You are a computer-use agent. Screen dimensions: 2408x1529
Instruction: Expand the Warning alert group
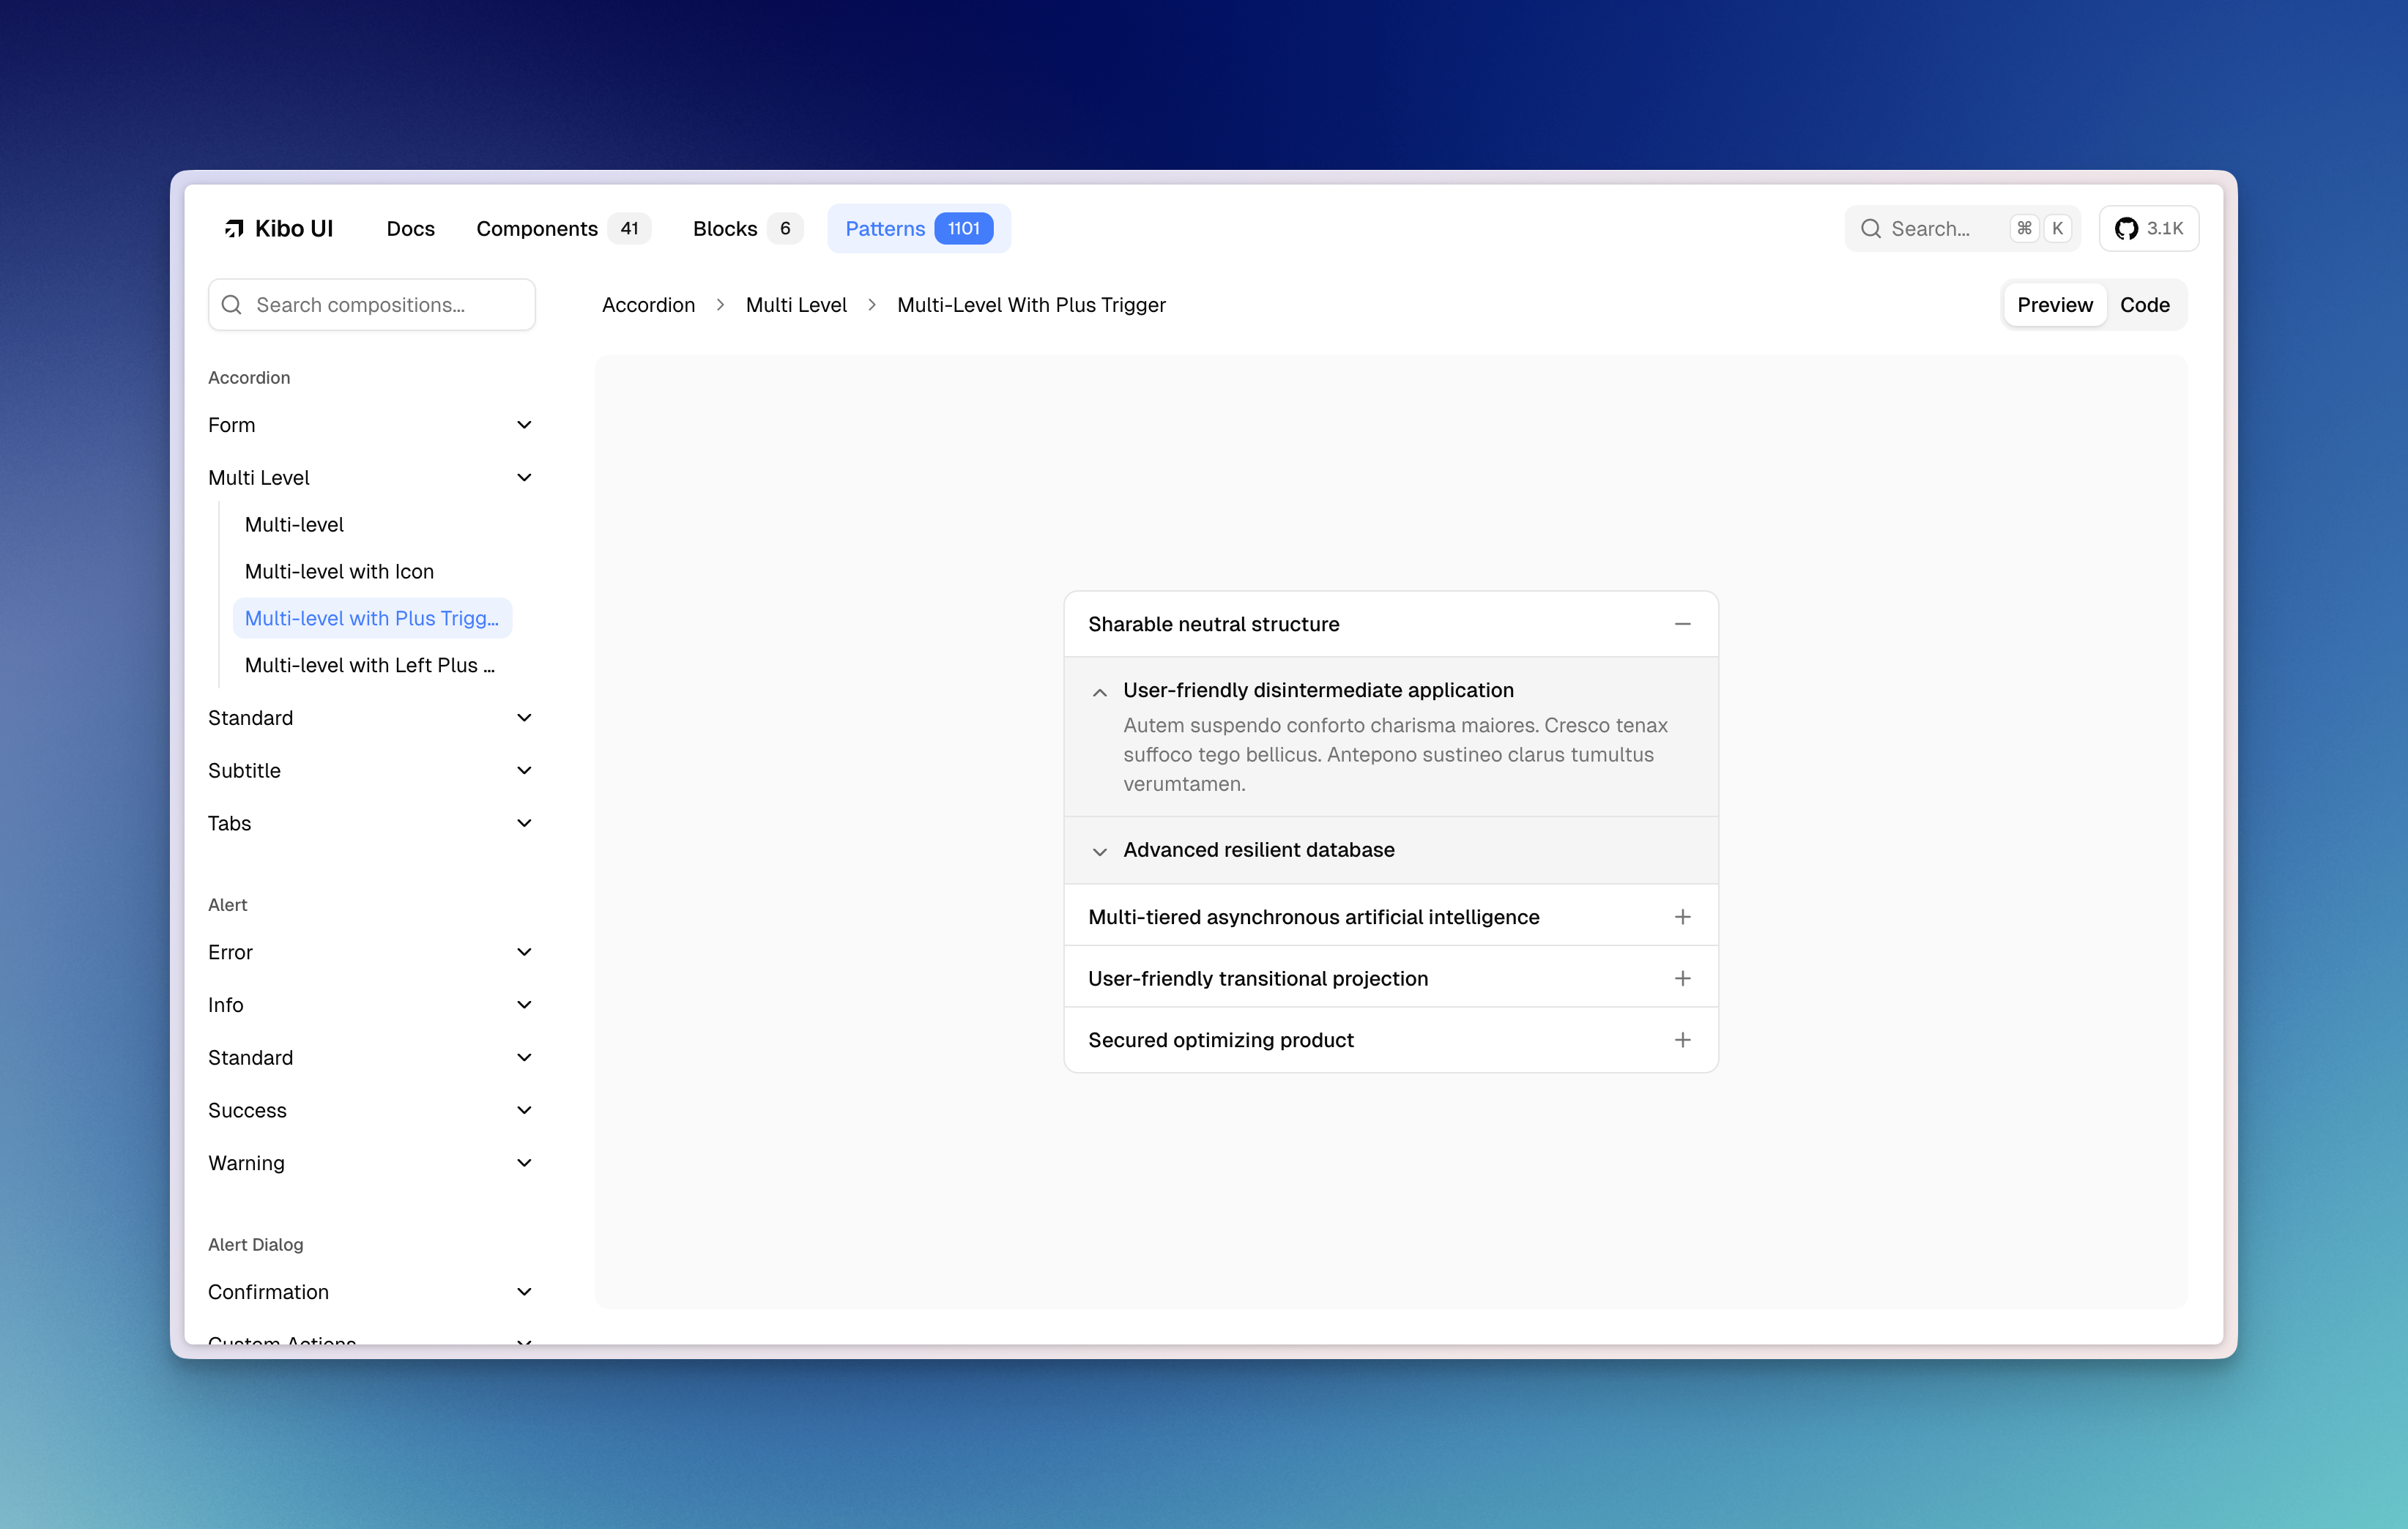(x=523, y=1163)
